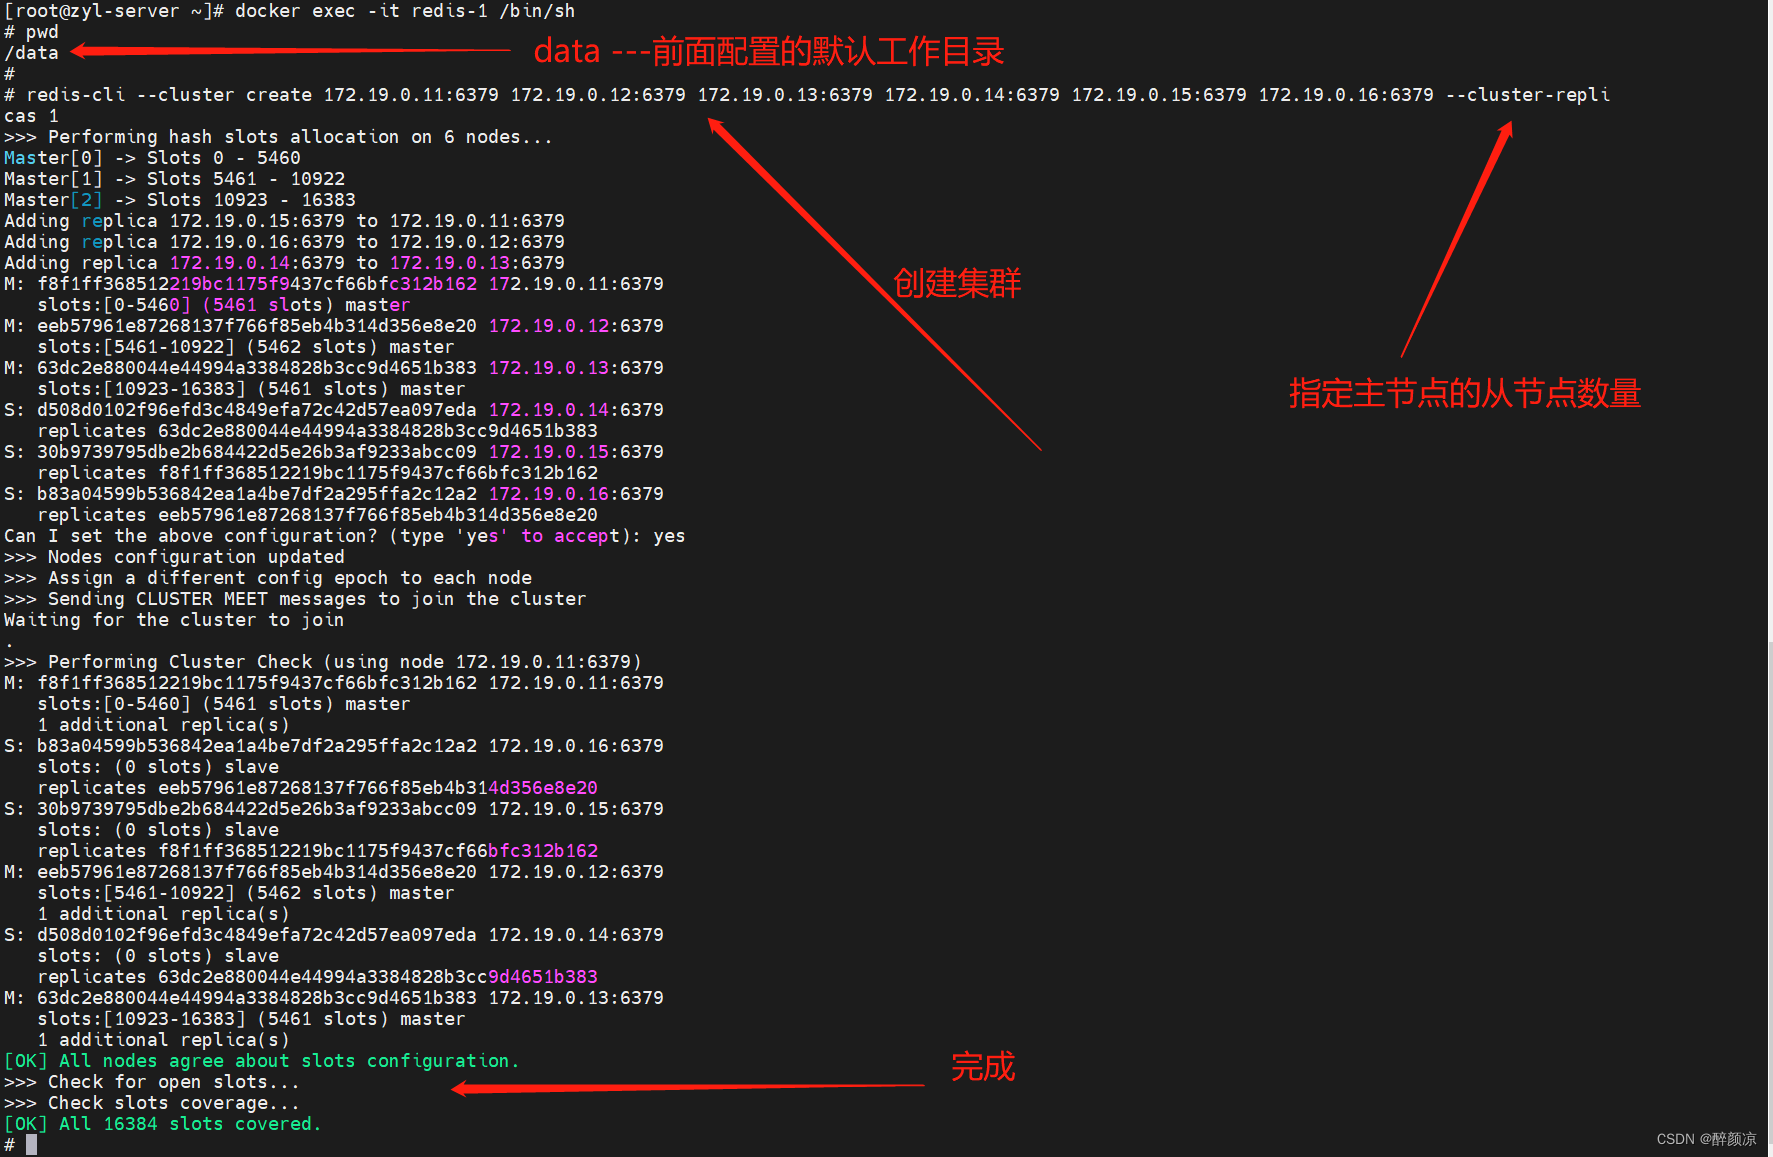Click '[OK] All nodes agree about slots configuration.' line
Viewport: 1773px width, 1157px height.
[x=262, y=1061]
